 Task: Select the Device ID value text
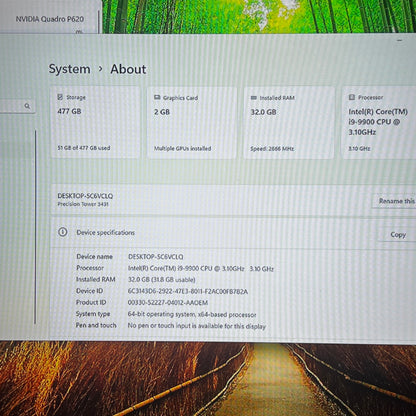[x=188, y=291]
